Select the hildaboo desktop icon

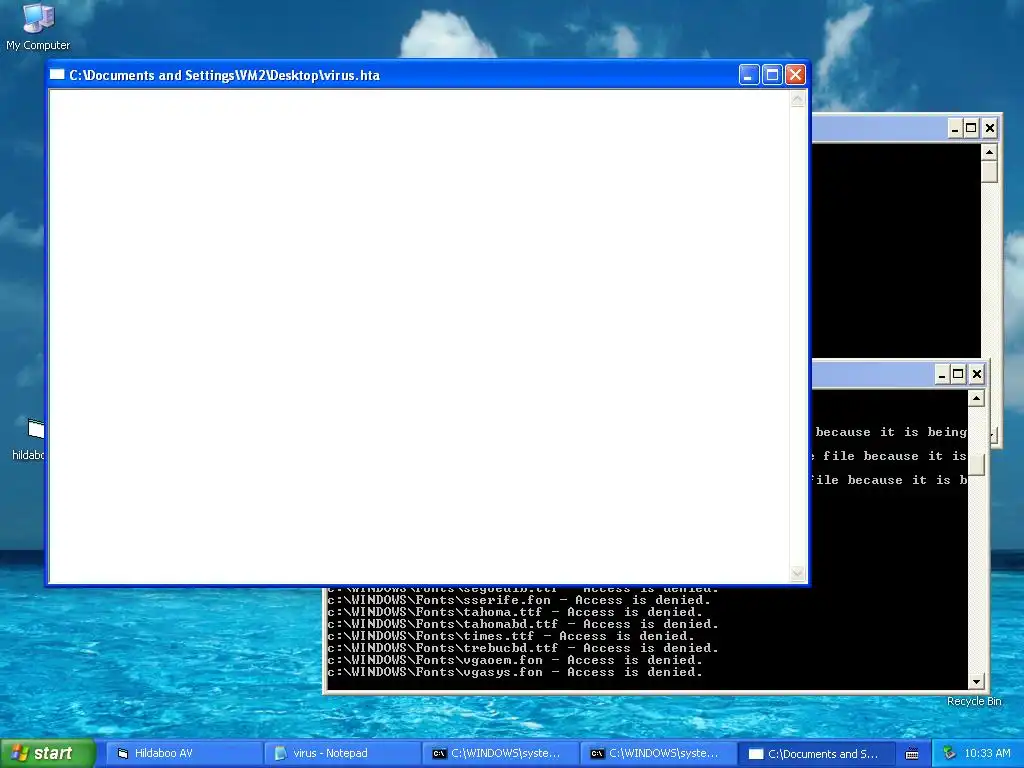29,439
